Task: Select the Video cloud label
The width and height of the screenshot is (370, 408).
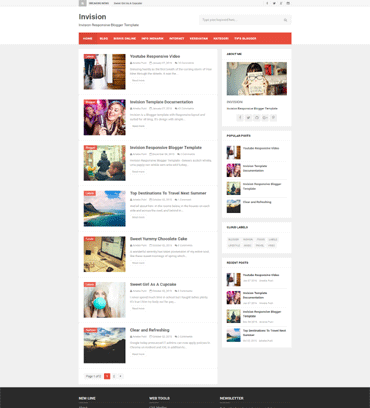Action: pos(271,246)
